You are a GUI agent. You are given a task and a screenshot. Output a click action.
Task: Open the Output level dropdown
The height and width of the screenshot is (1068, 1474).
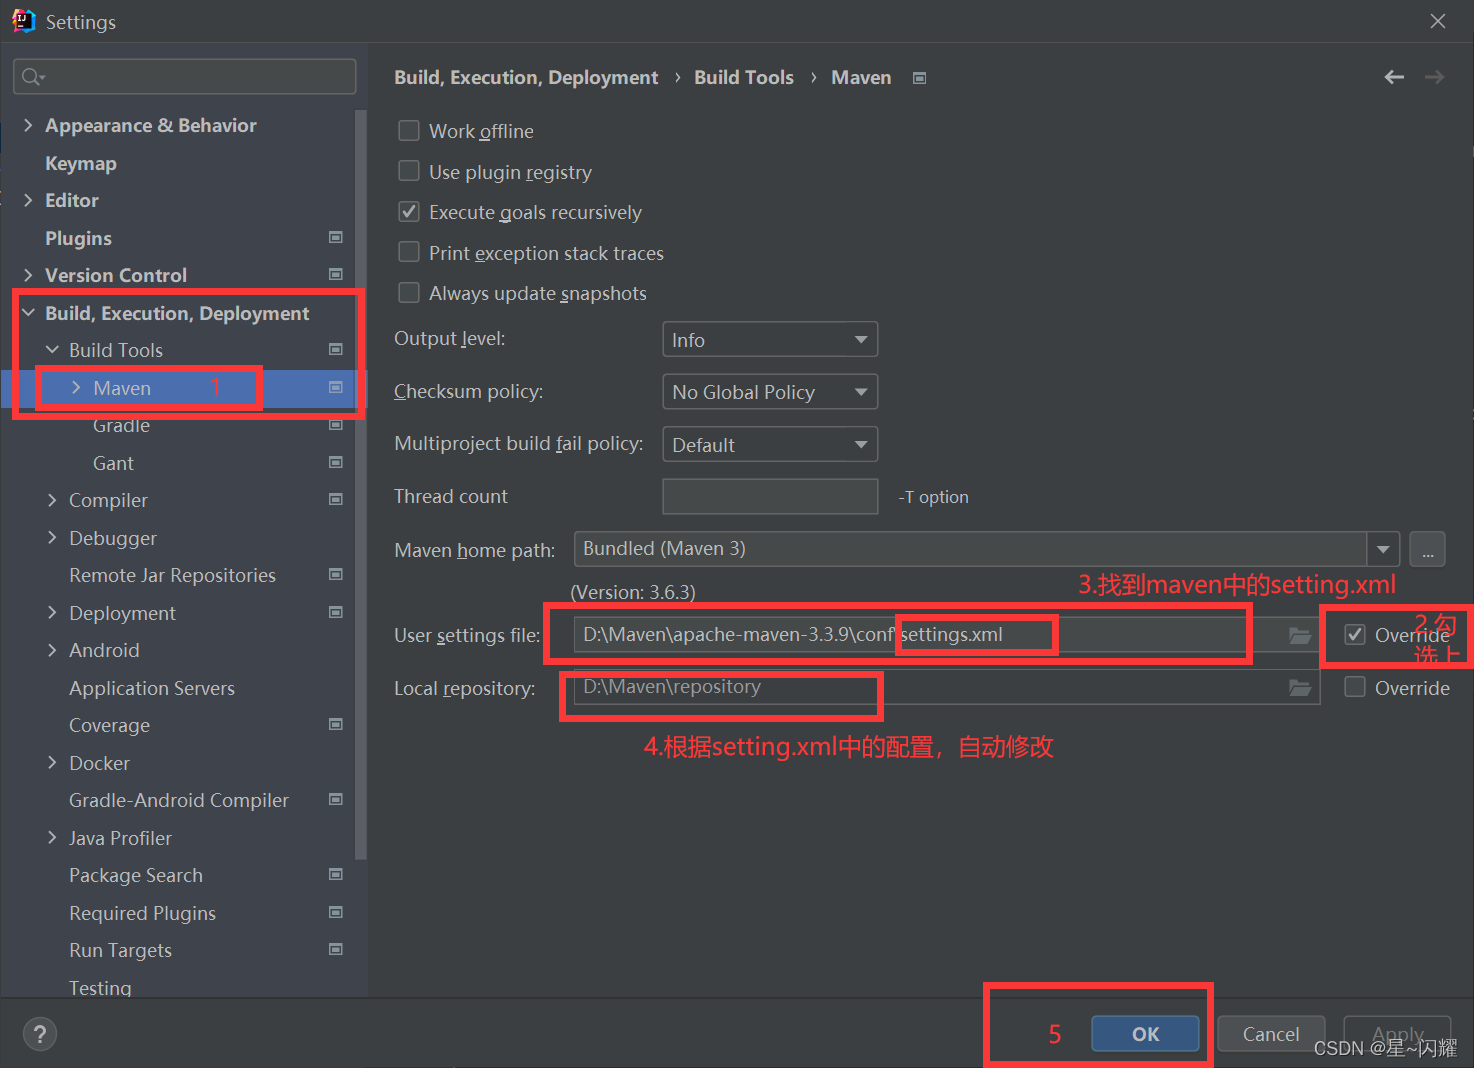(770, 339)
